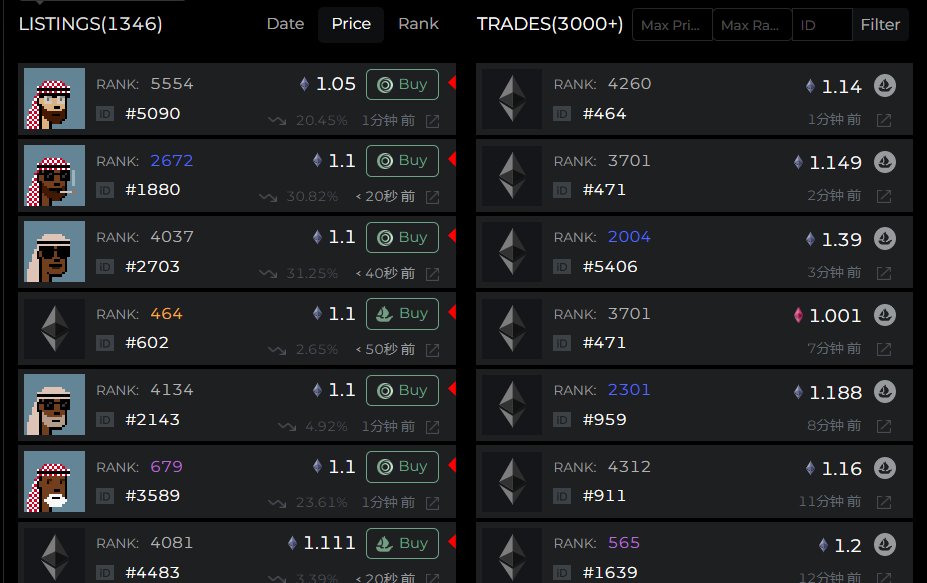This screenshot has height=583, width=927.
Task: Open placeholder thumbnail of listing #602
Action: click(54, 328)
